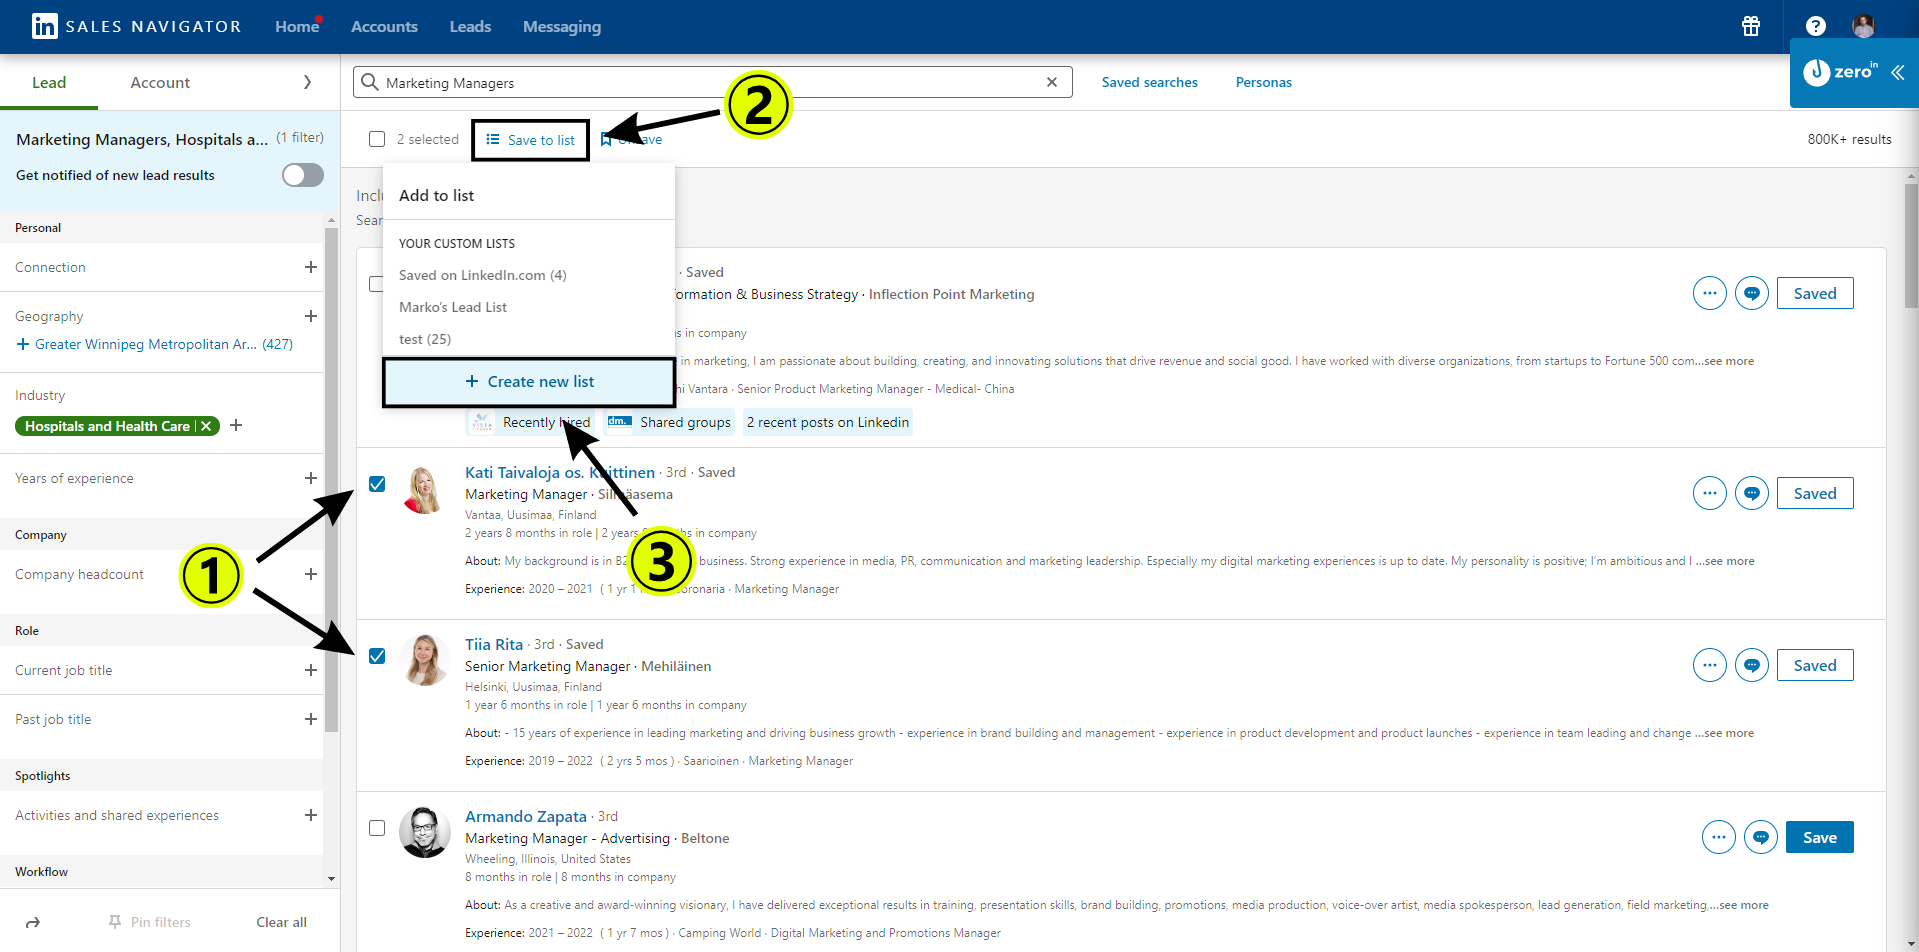Click see more on Tiia Rita's About

point(1725,733)
